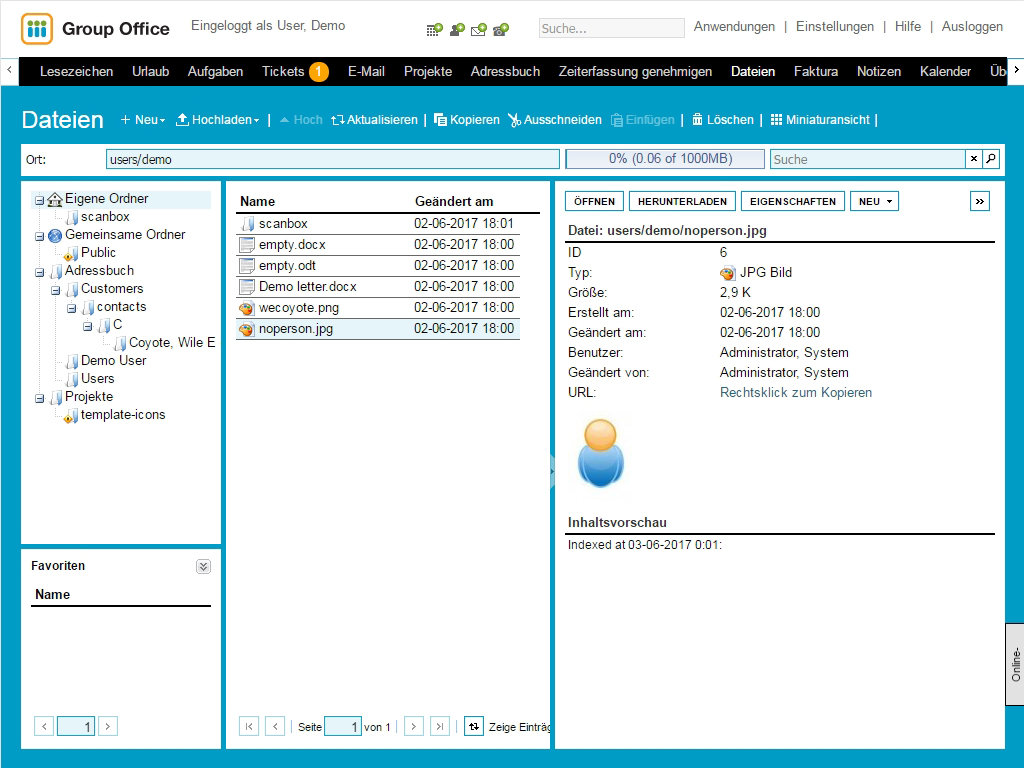Click the Rechtsklick zum Kopieren link
1024x768 pixels.
[x=795, y=393]
